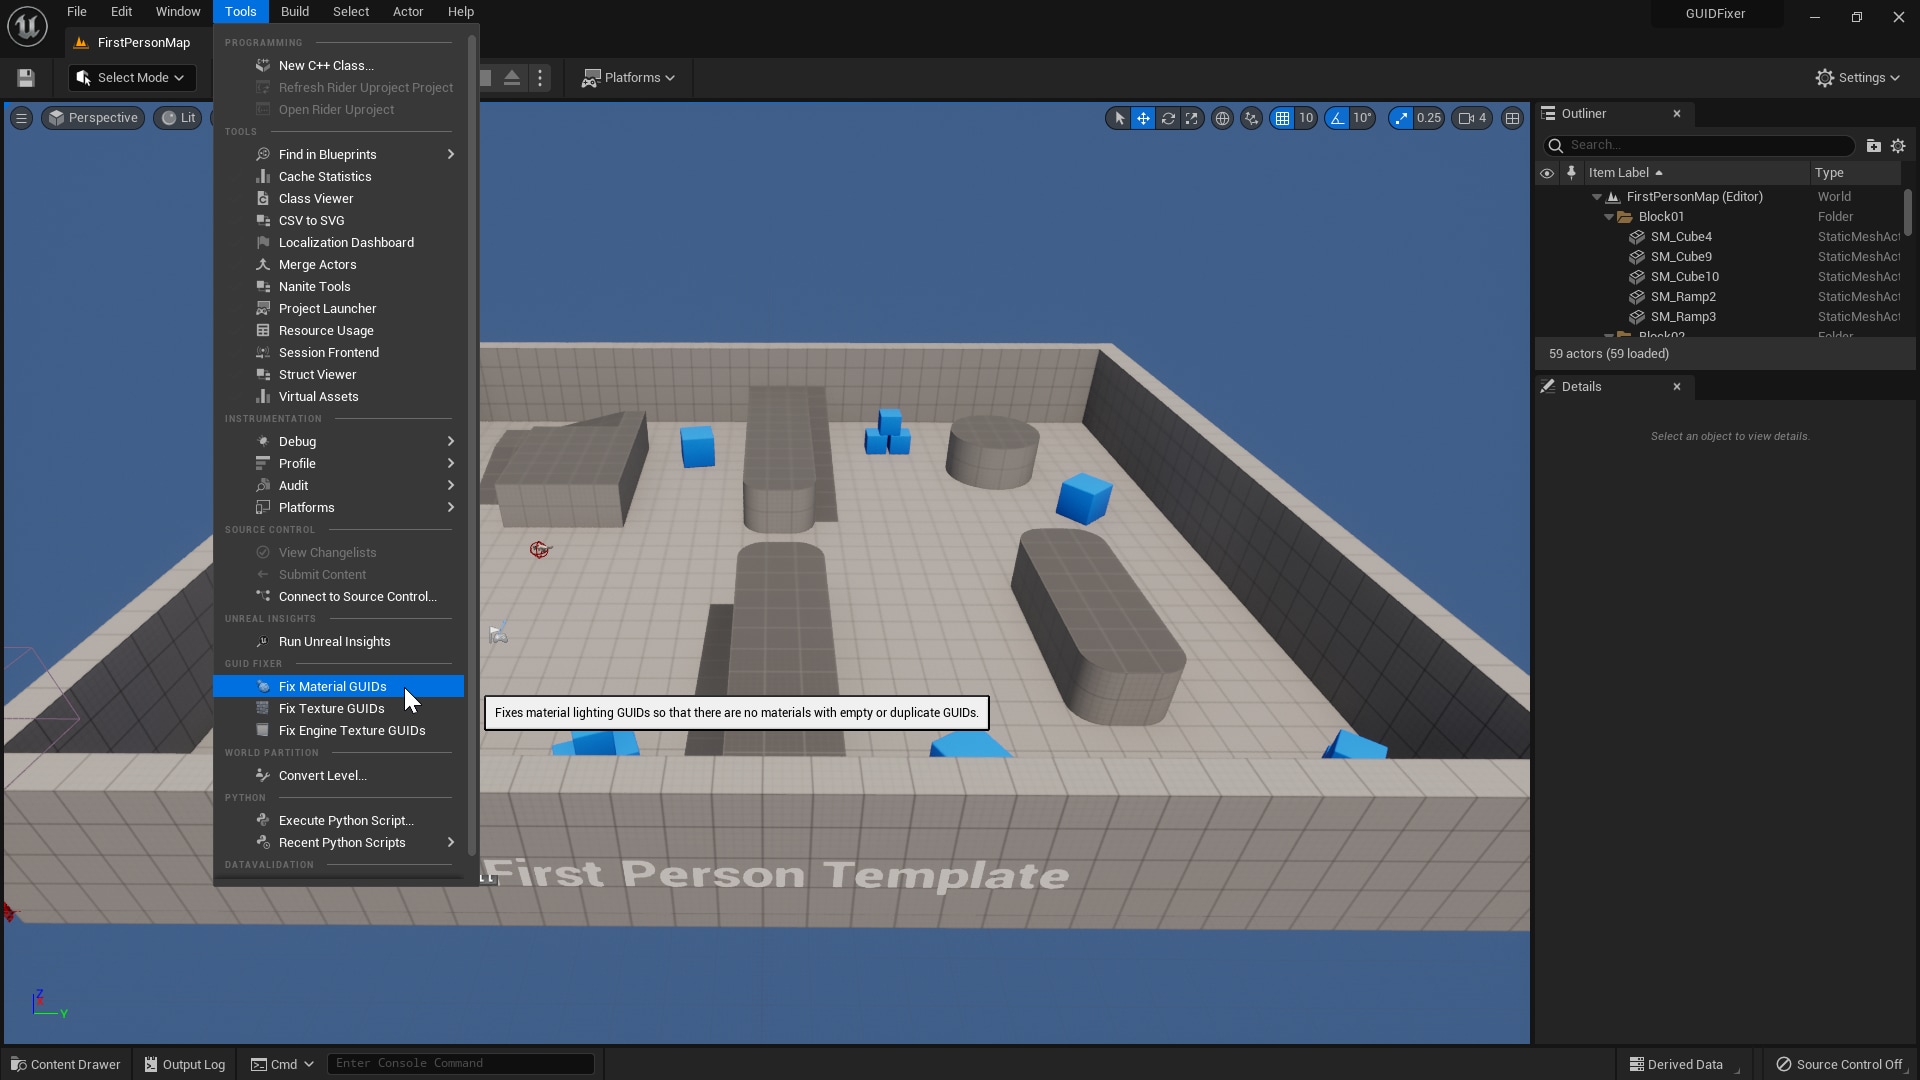Disable rotation angle snapping
This screenshot has width=1920, height=1080.
1340,118
